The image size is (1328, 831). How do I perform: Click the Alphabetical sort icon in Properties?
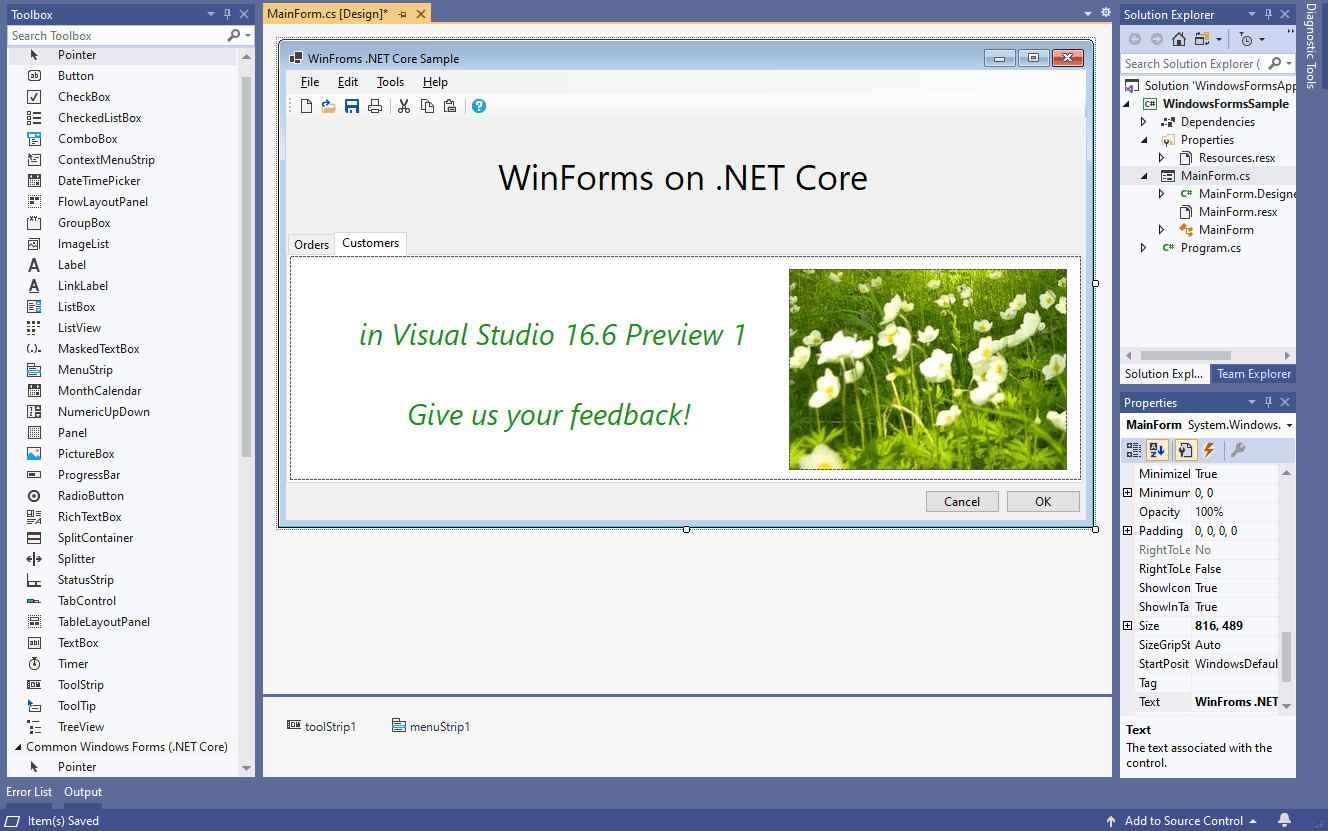pyautogui.click(x=1157, y=451)
